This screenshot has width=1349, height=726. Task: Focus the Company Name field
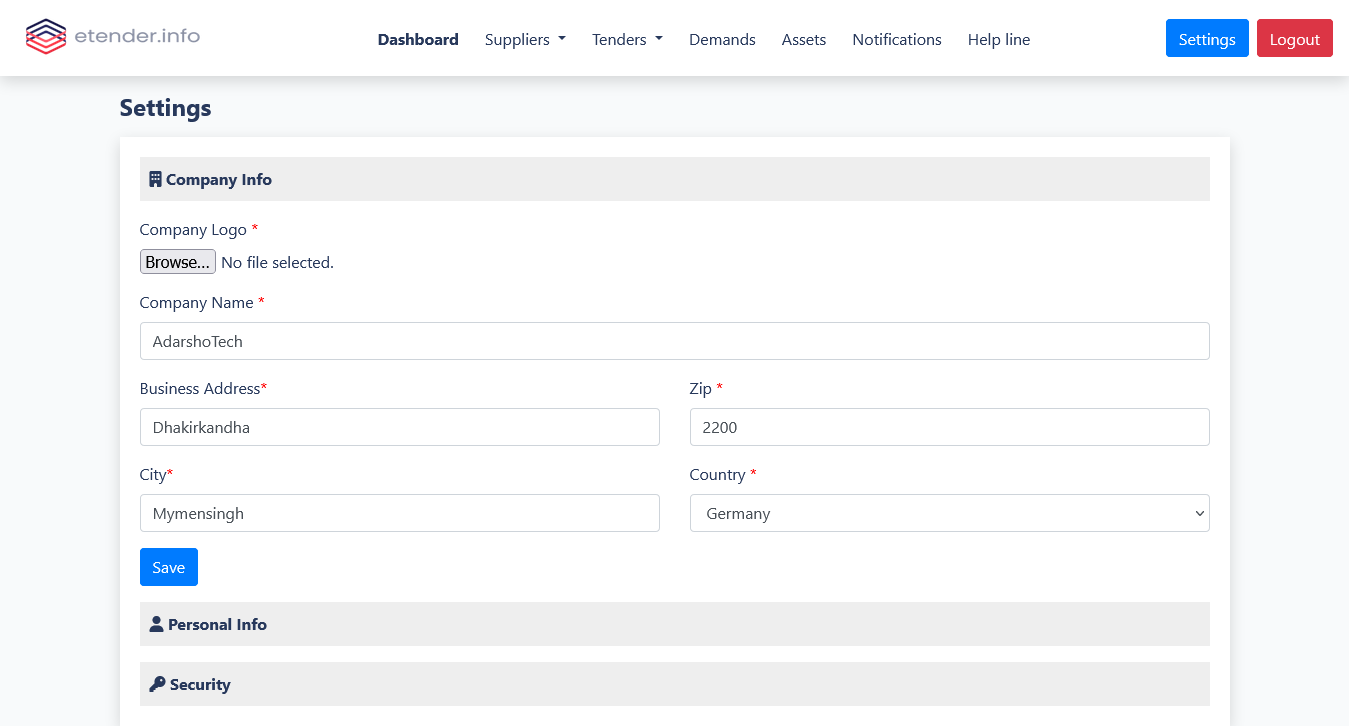[x=674, y=341]
